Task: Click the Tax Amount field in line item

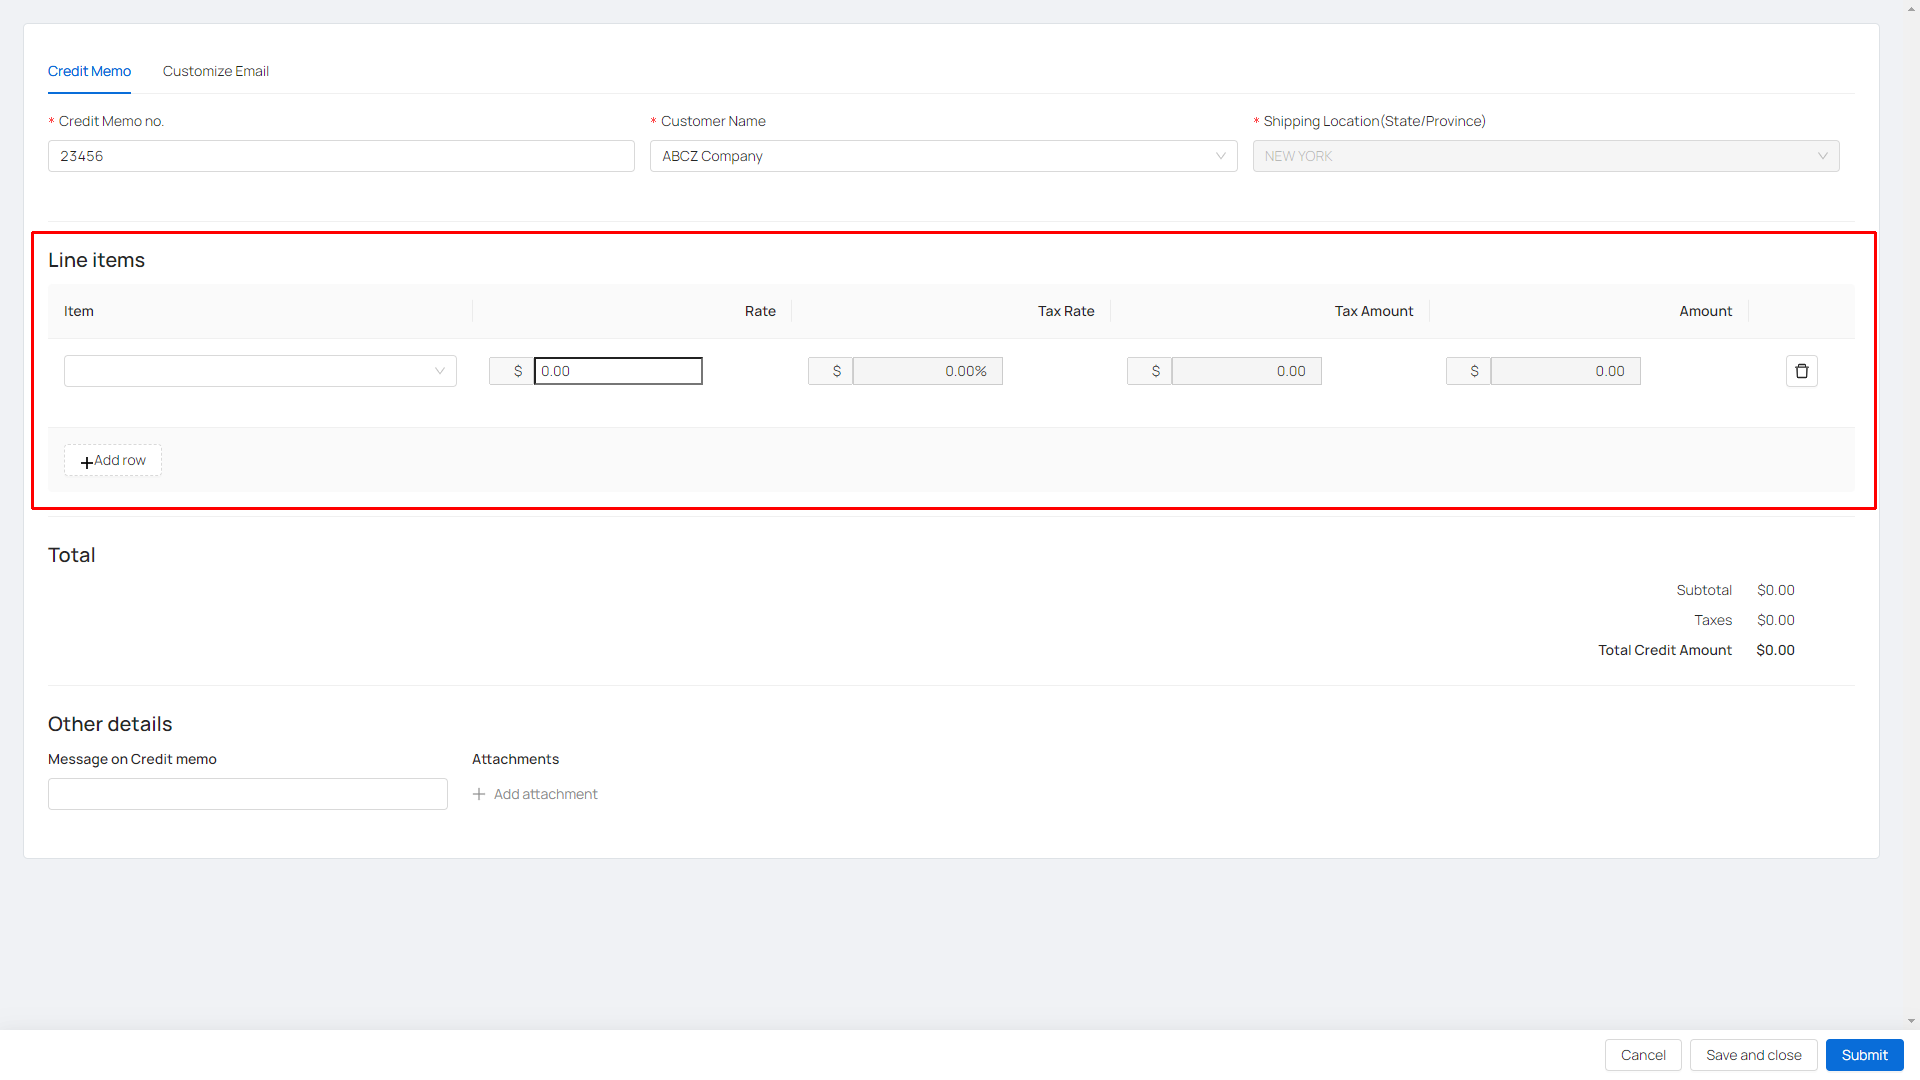Action: [x=1246, y=371]
